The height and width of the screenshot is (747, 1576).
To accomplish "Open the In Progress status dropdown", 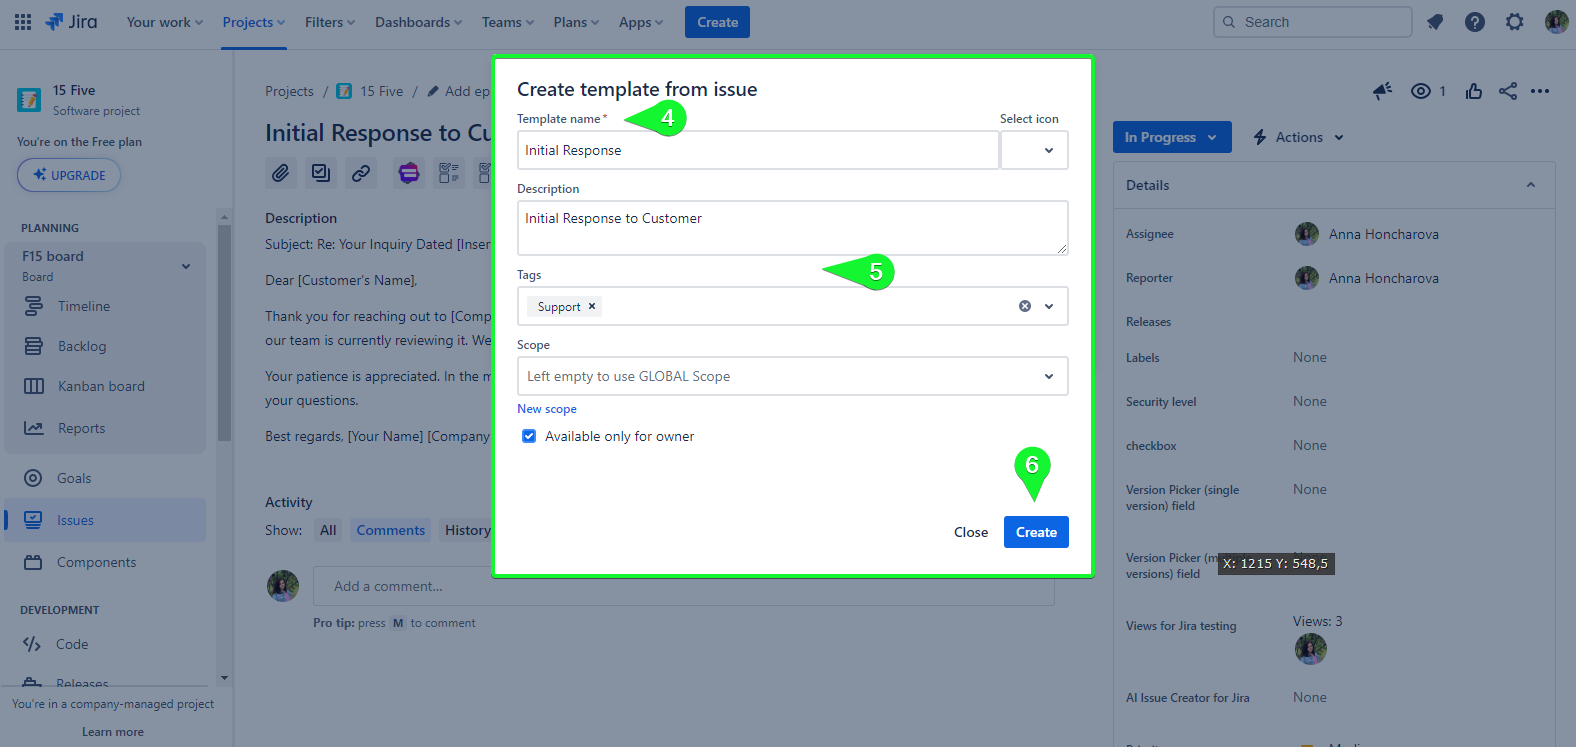I will pos(1171,137).
